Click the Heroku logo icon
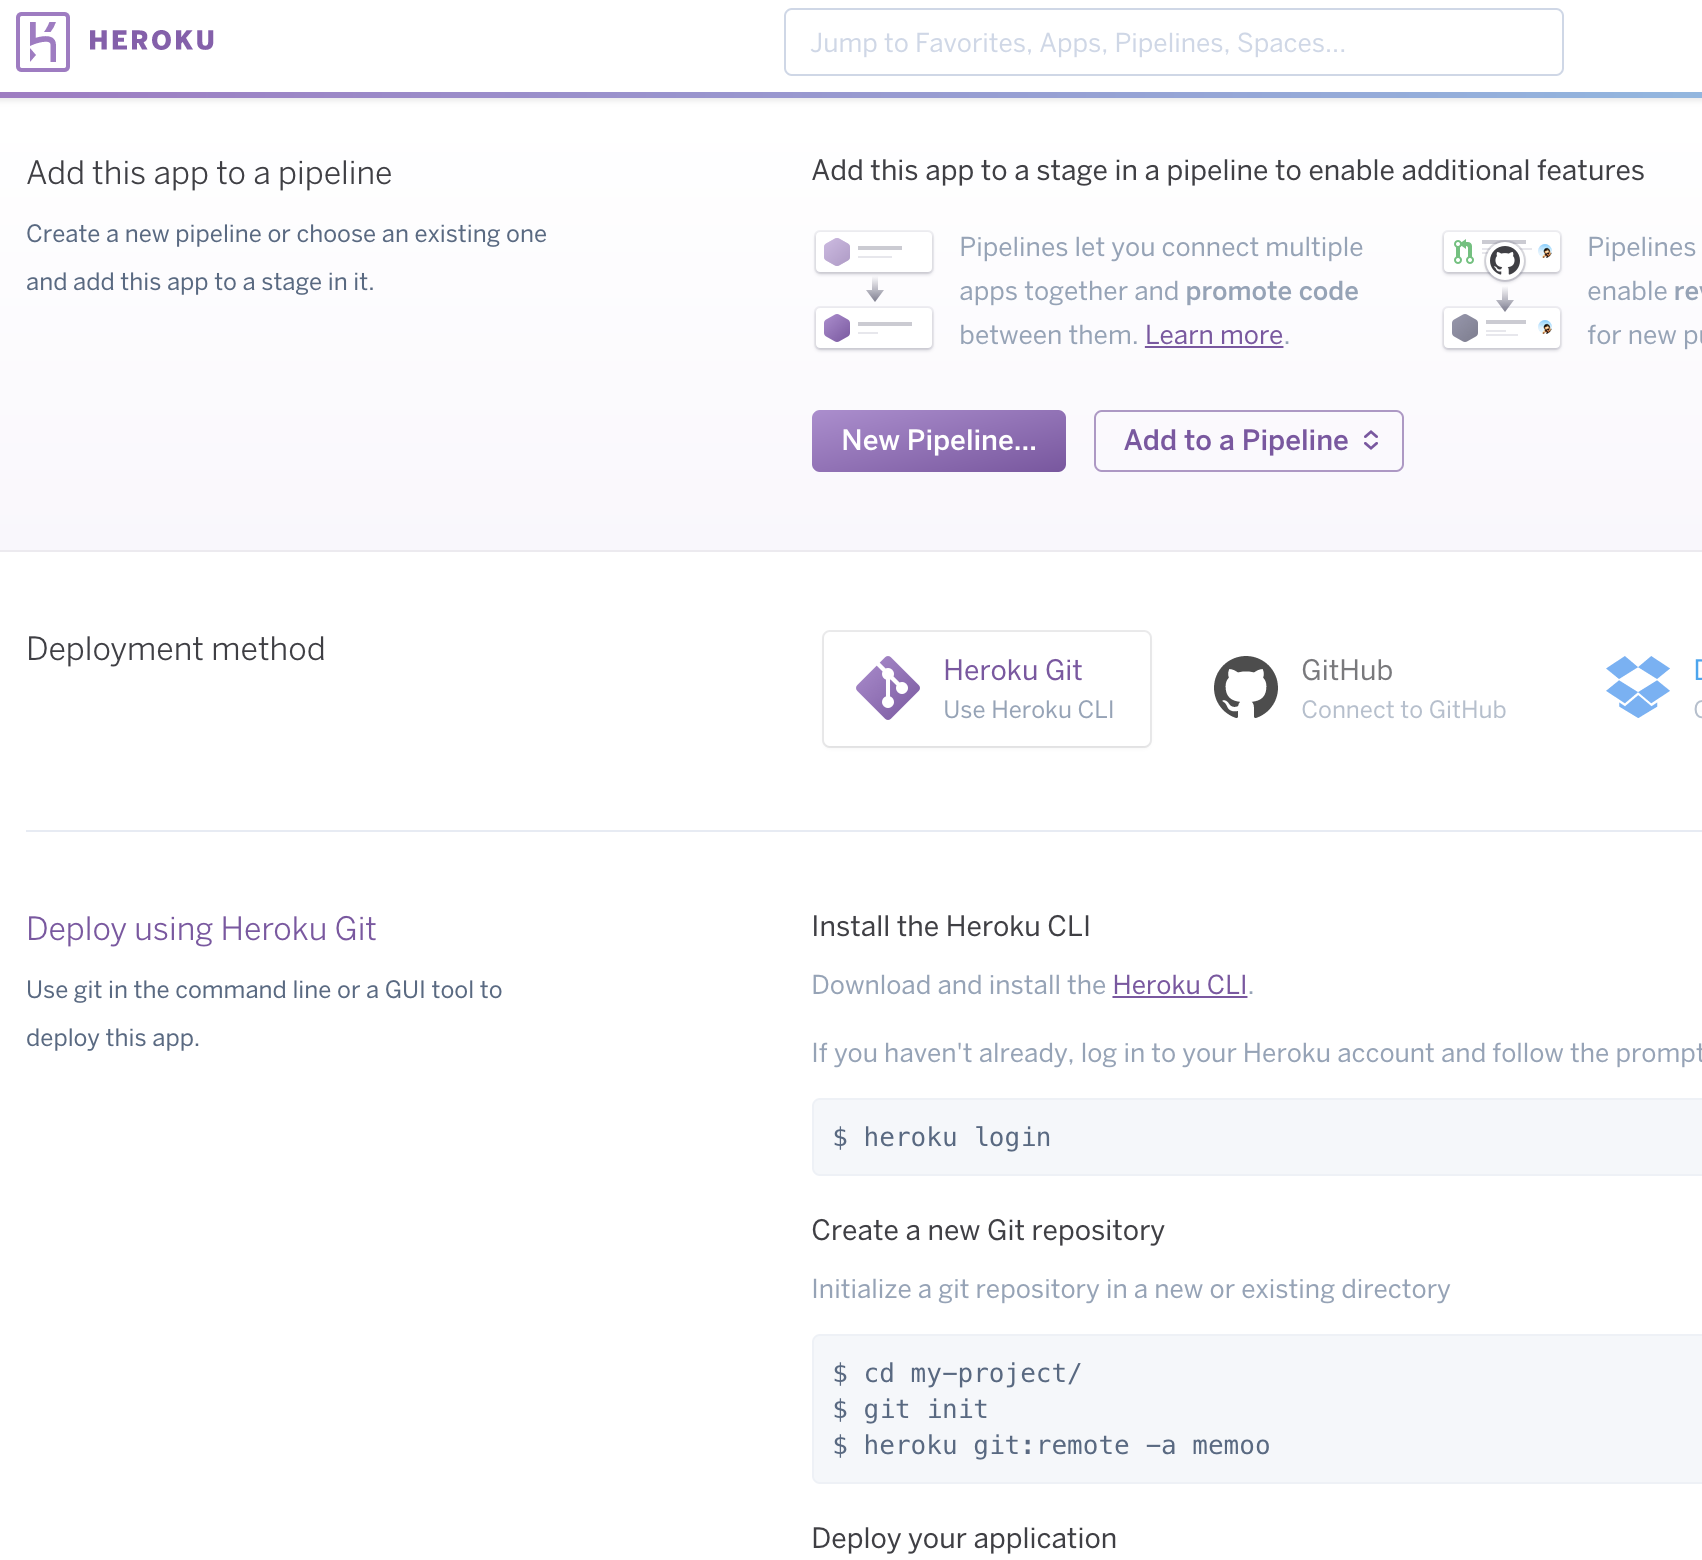 coord(43,42)
